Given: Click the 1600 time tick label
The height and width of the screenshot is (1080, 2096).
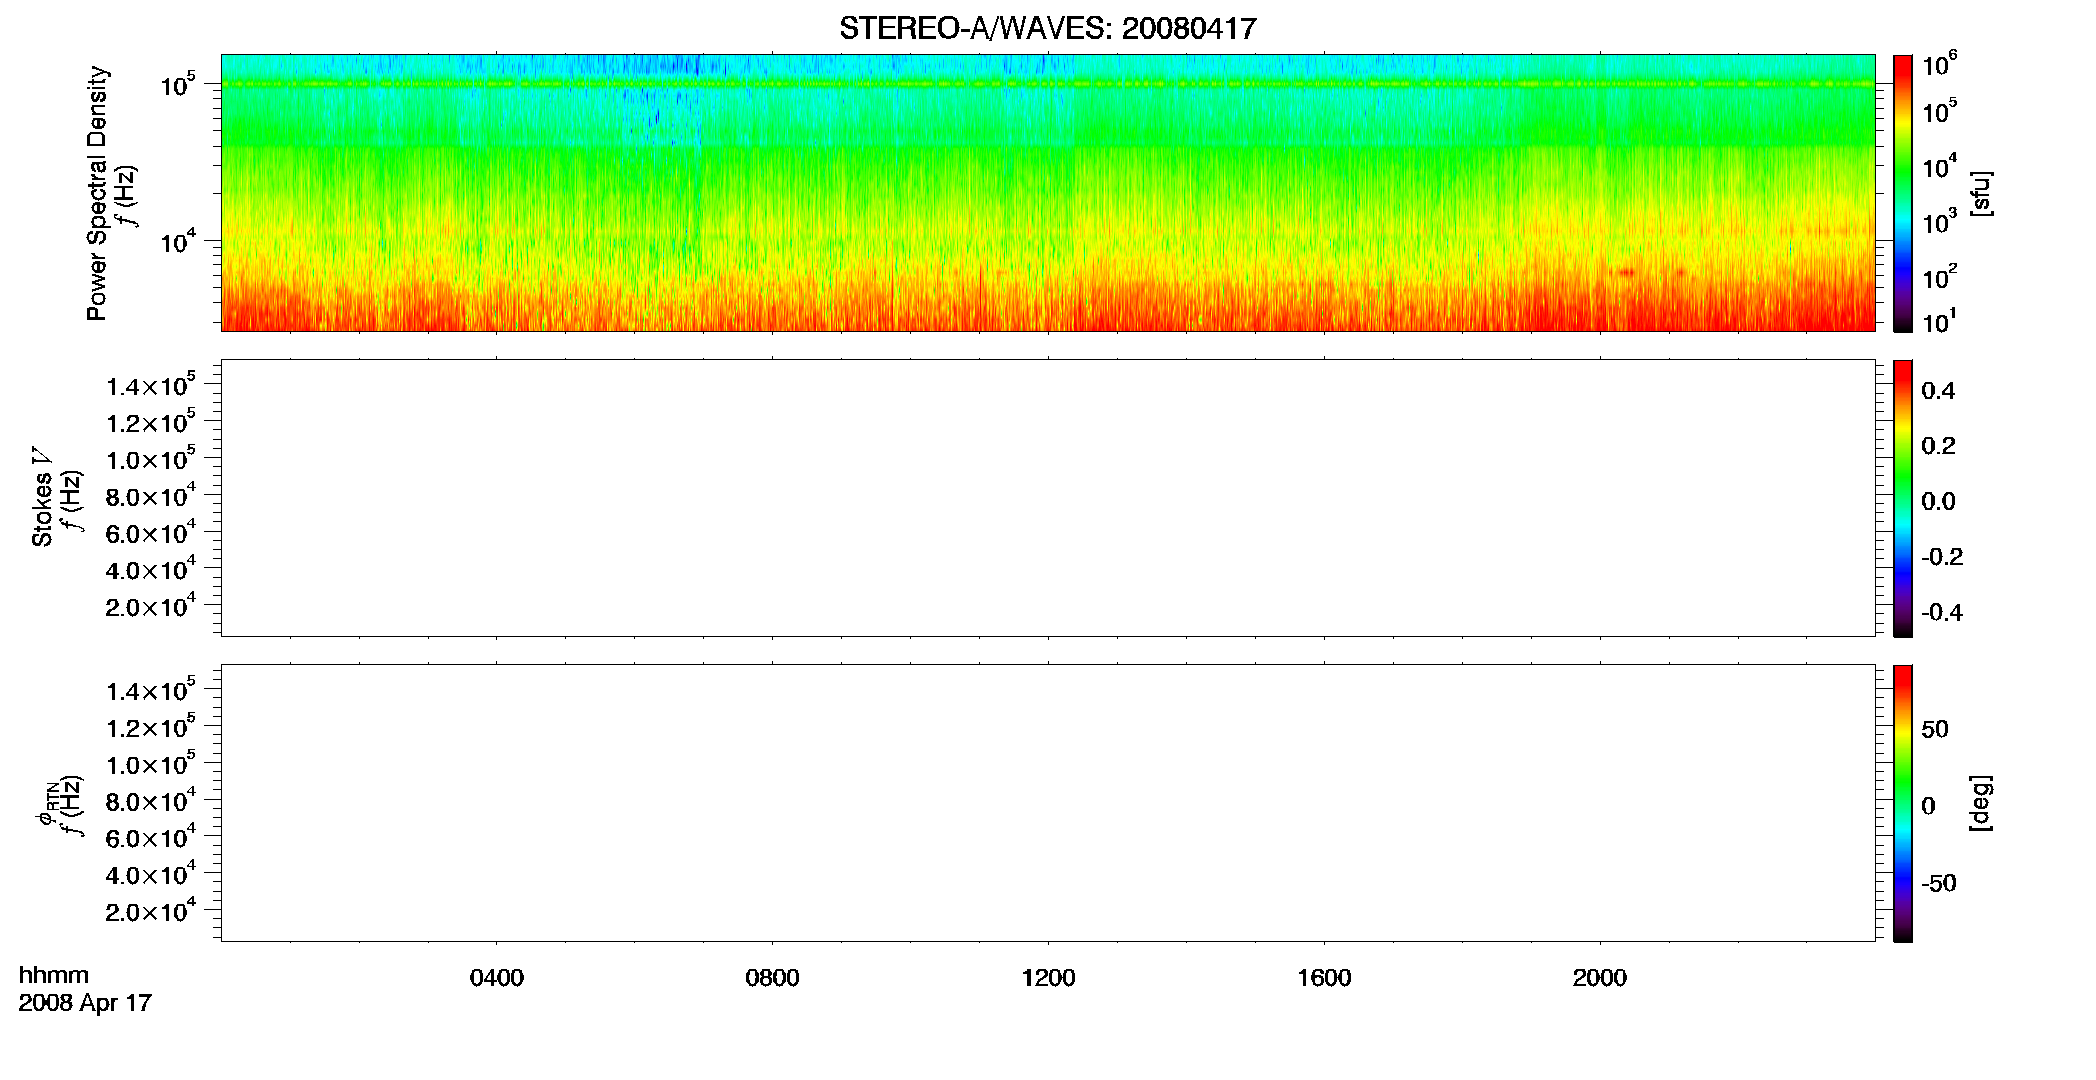Looking at the screenshot, I should click(x=1324, y=978).
